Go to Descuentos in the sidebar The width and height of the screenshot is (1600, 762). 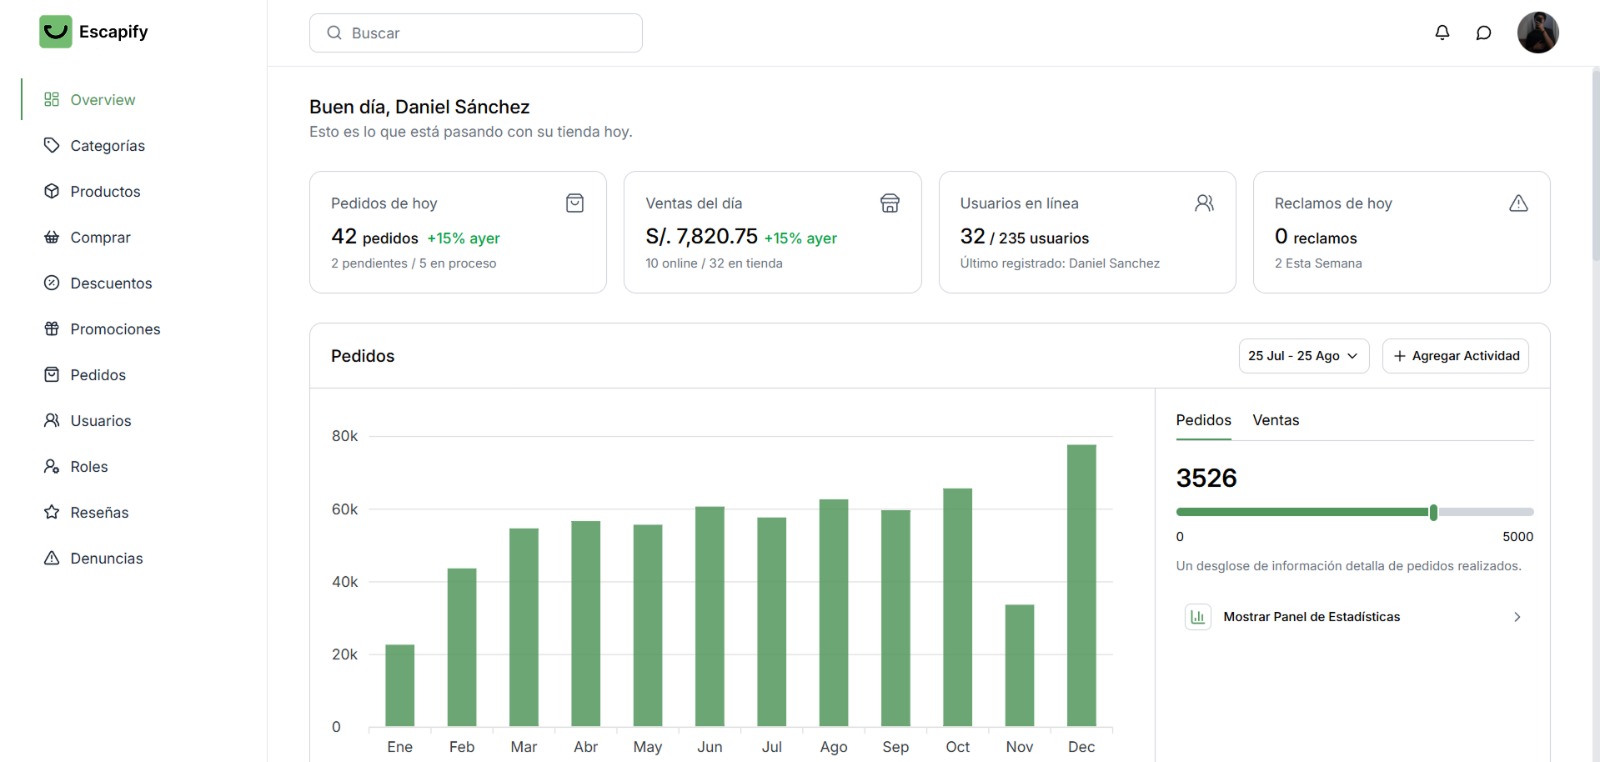(111, 283)
